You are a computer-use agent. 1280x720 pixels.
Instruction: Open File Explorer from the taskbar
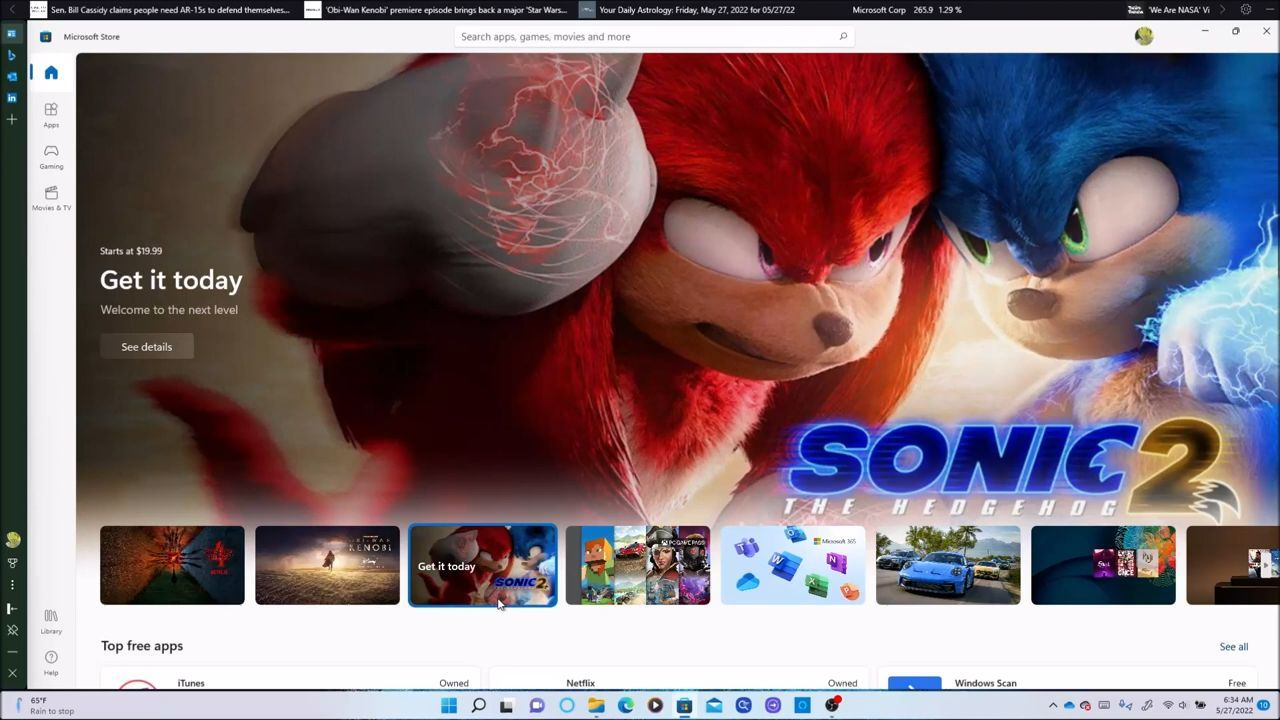tap(596, 705)
